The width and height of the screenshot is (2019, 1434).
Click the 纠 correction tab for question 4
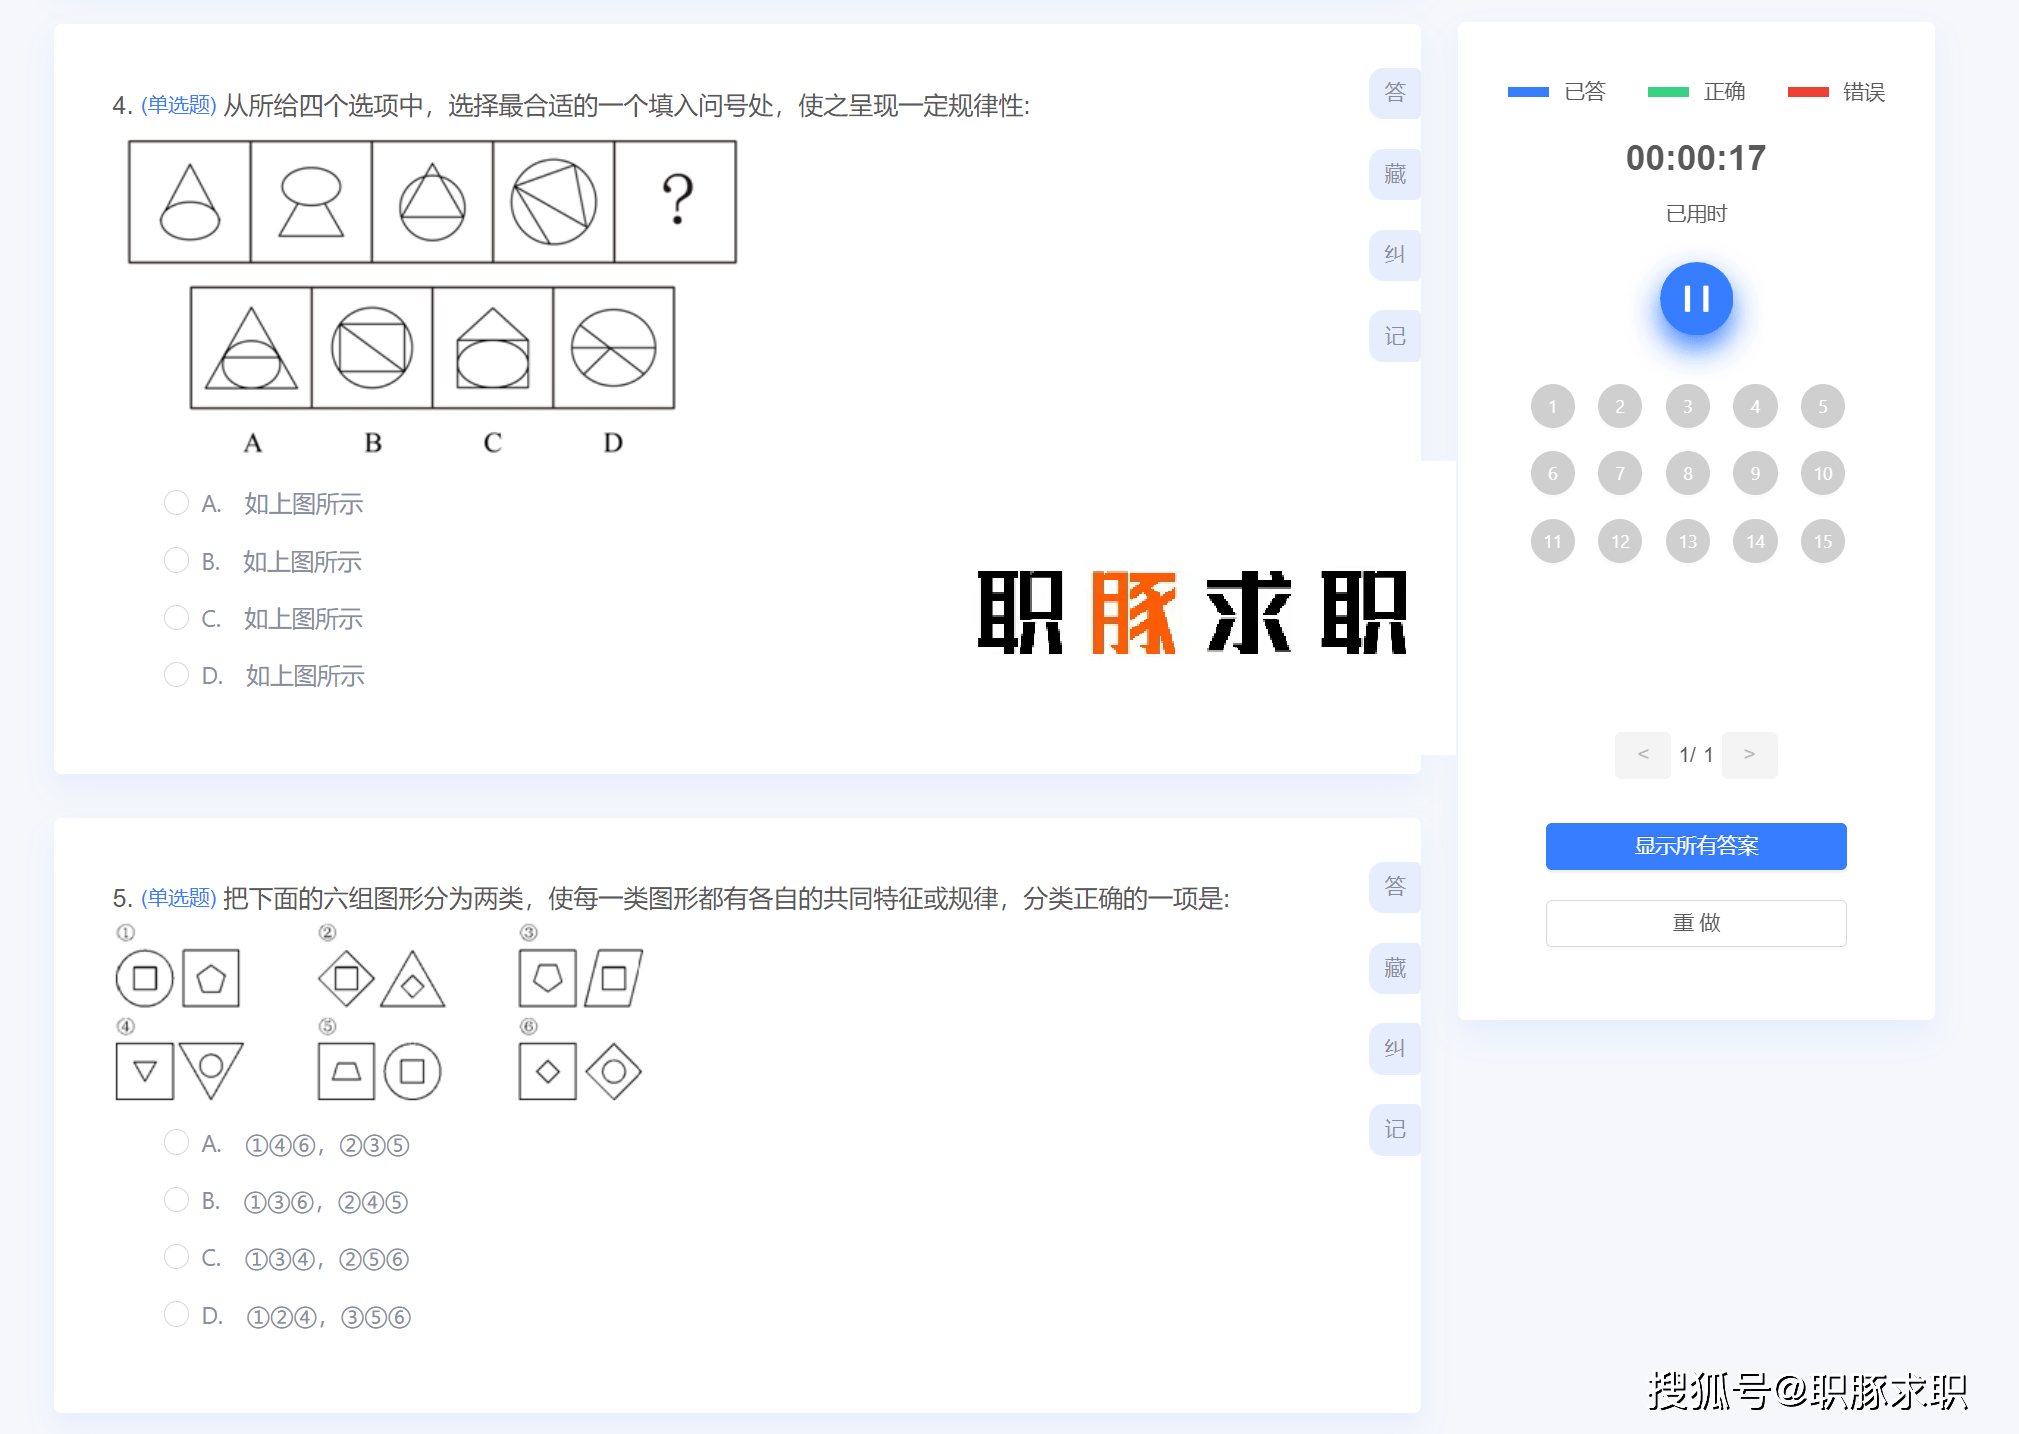(x=1394, y=255)
